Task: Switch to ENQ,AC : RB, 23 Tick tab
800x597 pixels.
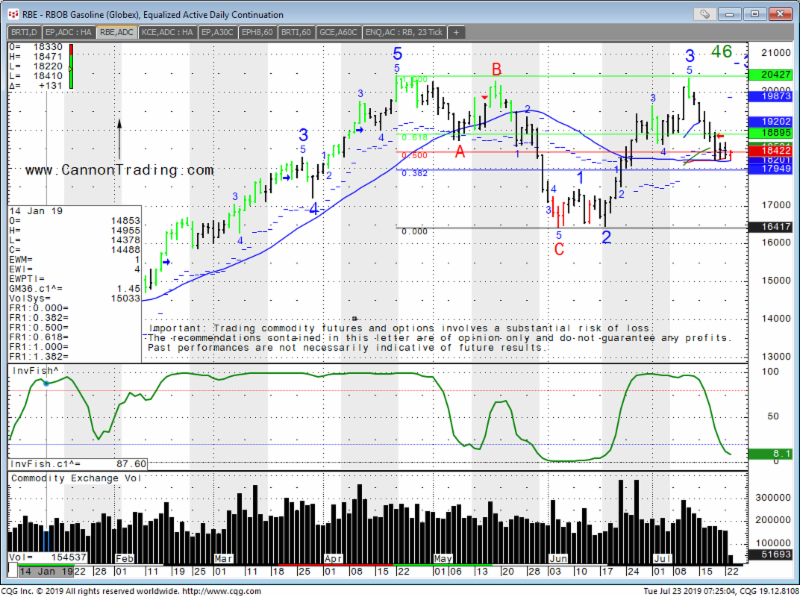Action: point(408,32)
